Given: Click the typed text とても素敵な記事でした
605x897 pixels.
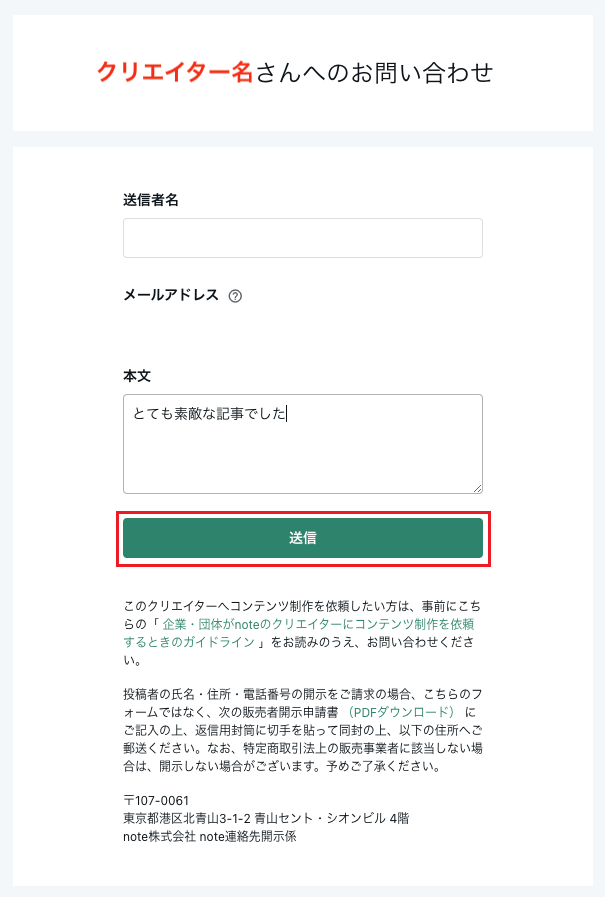Looking at the screenshot, I should tap(209, 412).
